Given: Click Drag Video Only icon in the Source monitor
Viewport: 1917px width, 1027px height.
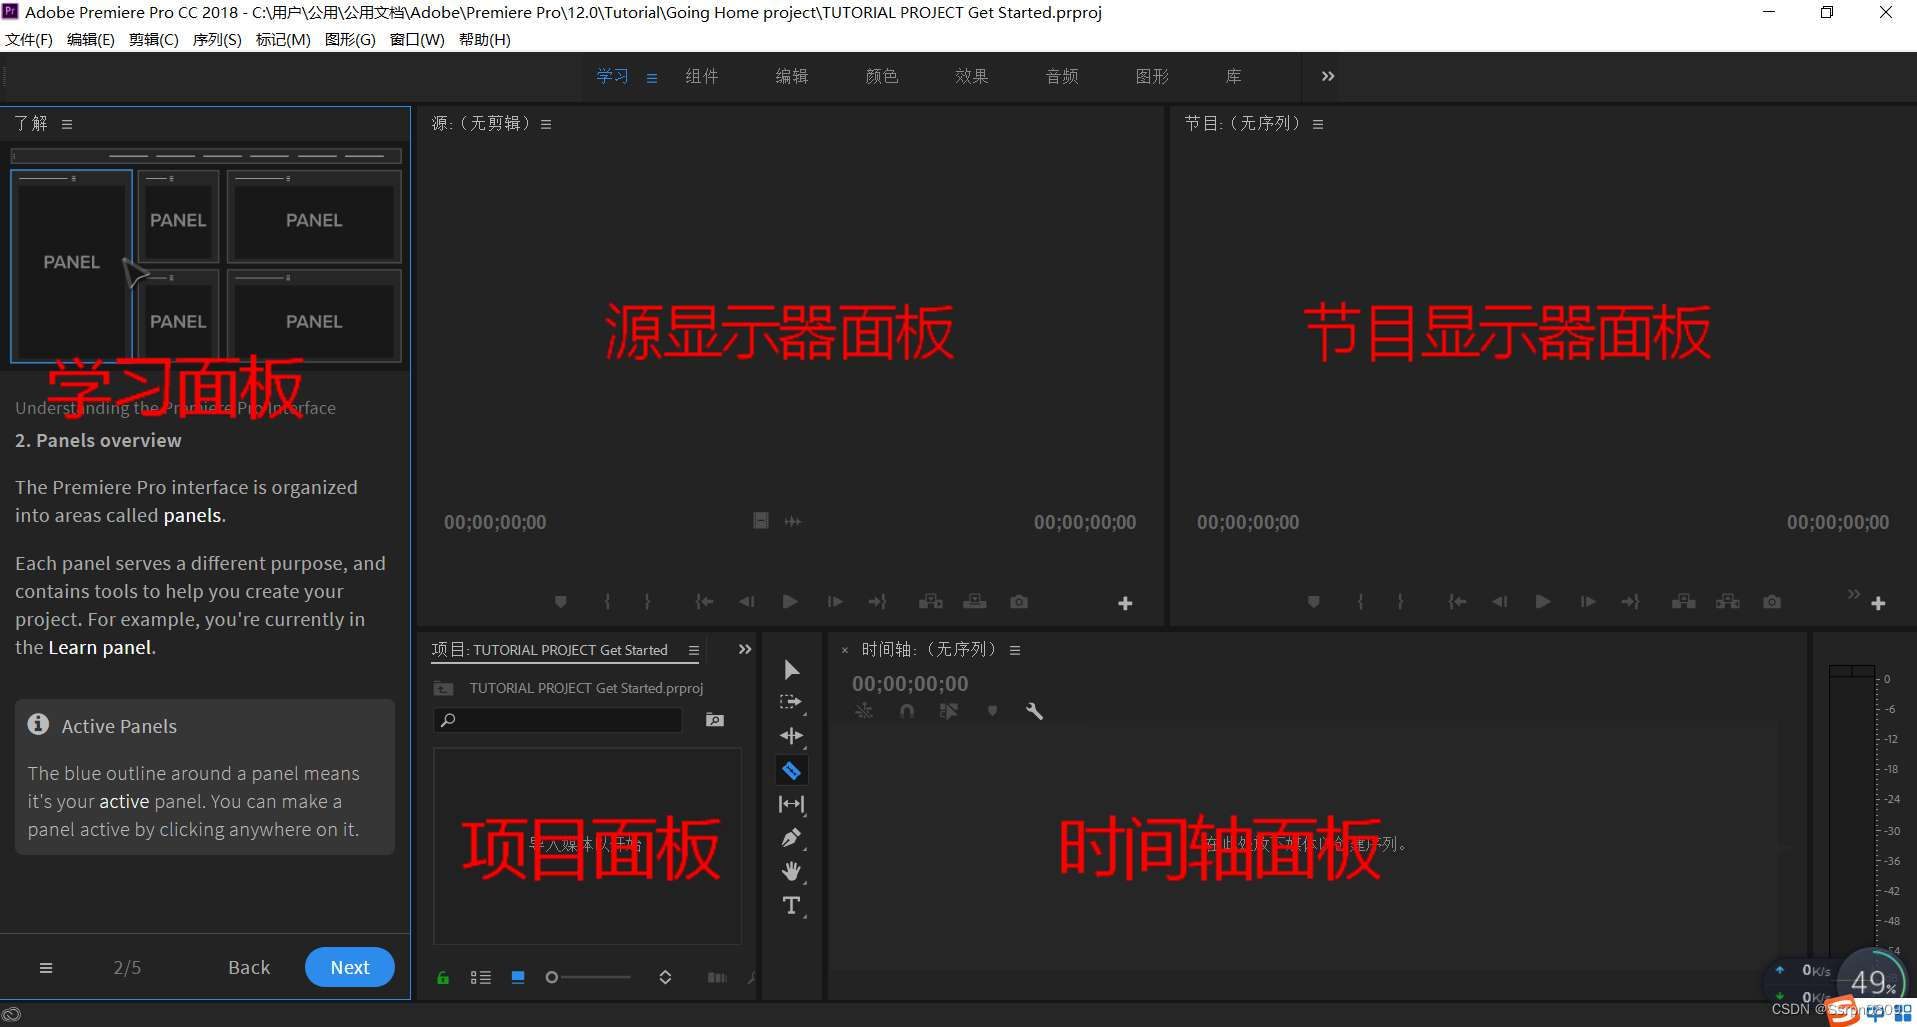Looking at the screenshot, I should [x=761, y=521].
